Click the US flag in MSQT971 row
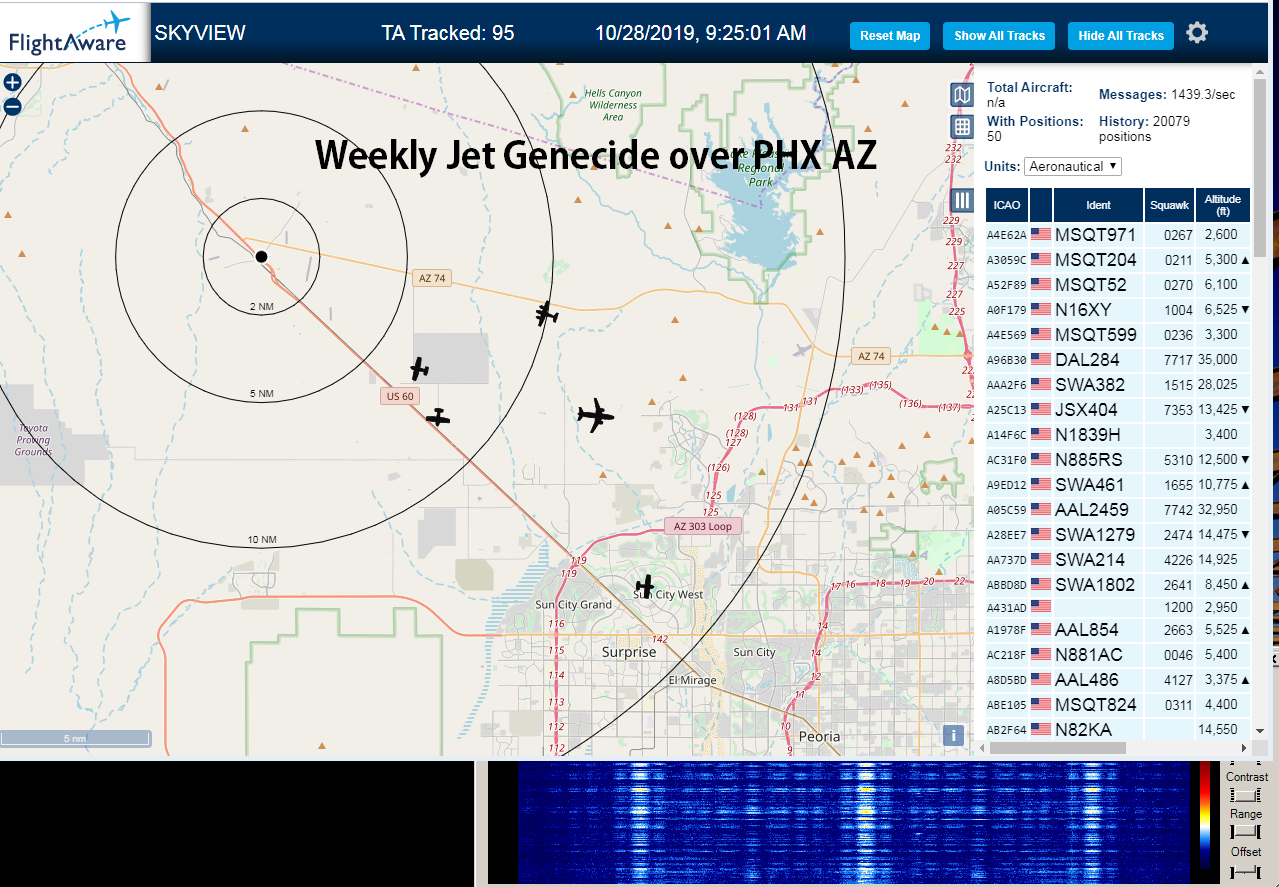The image size is (1279, 887). 1041,234
